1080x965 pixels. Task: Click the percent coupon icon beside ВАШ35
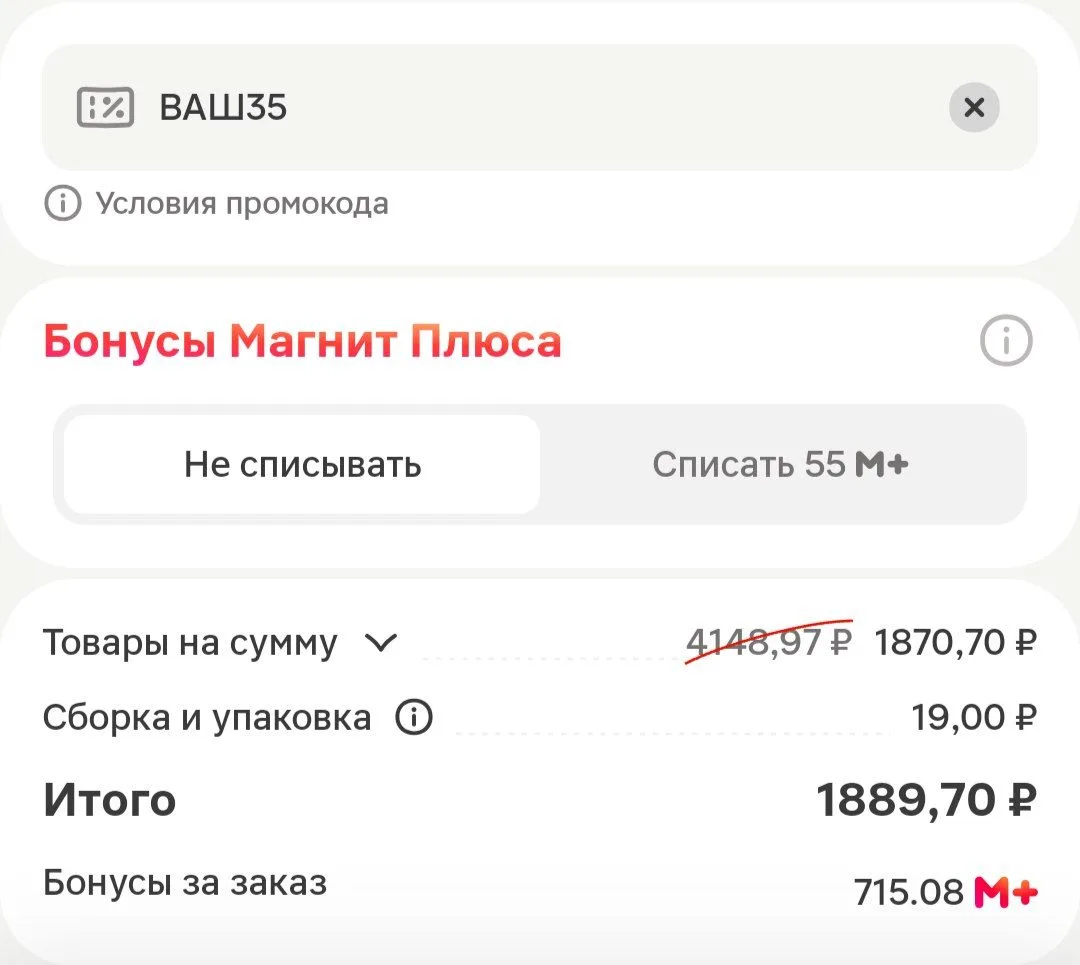105,107
